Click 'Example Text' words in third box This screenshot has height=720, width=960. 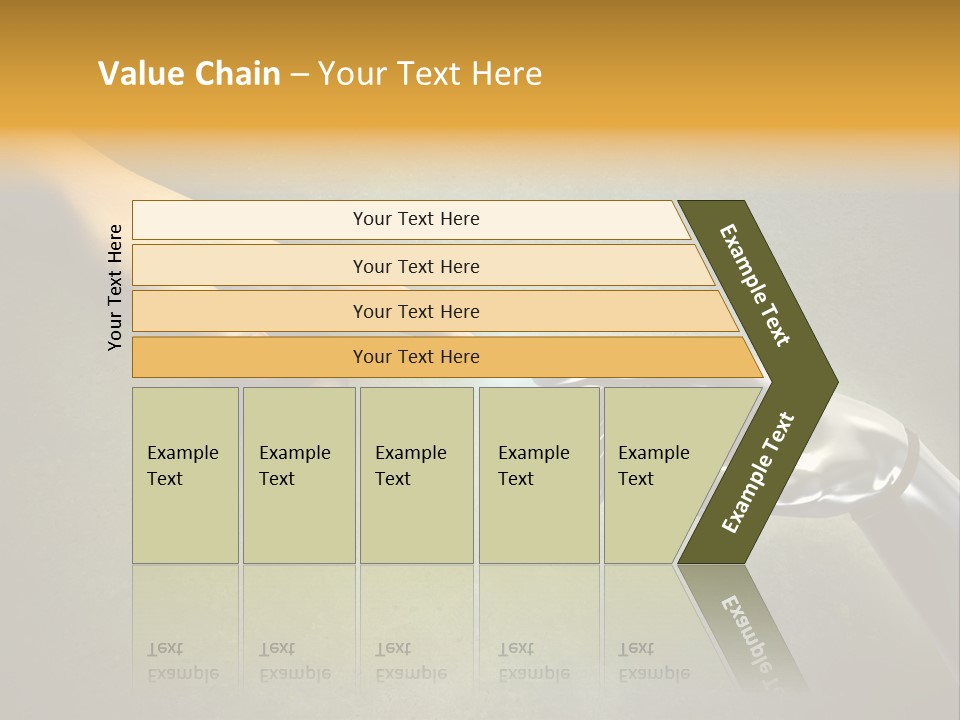click(411, 465)
